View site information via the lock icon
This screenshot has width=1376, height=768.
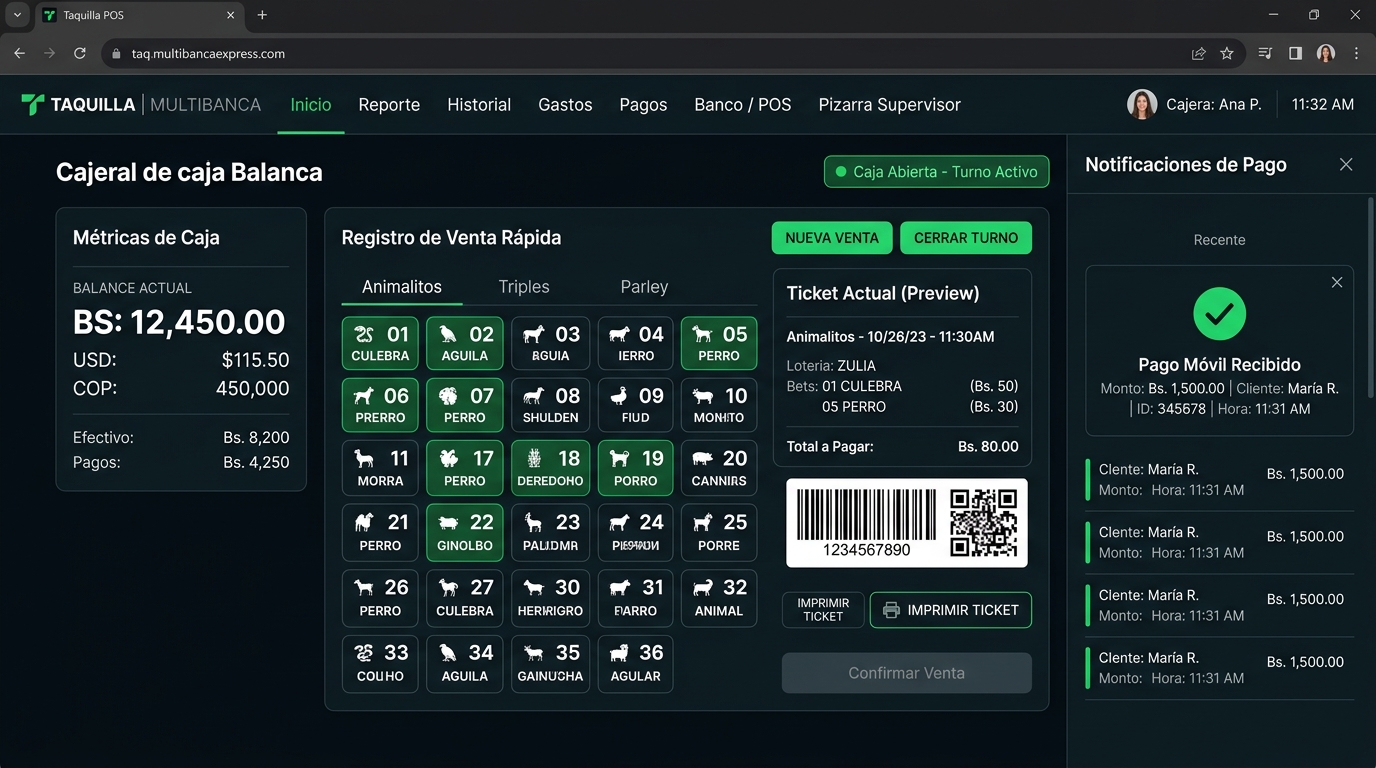coord(117,54)
